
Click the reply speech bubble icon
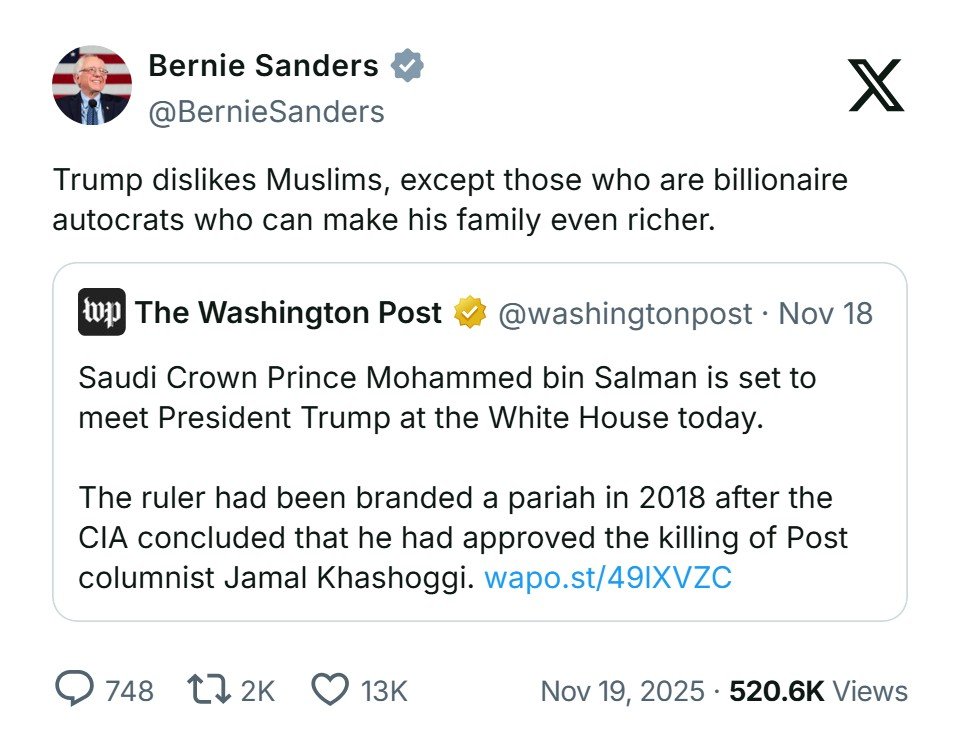(x=73, y=690)
